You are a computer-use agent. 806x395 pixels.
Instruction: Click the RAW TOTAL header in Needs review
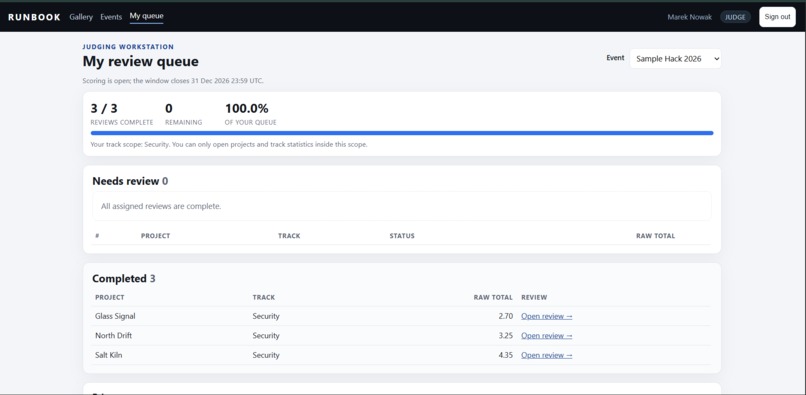coord(655,236)
